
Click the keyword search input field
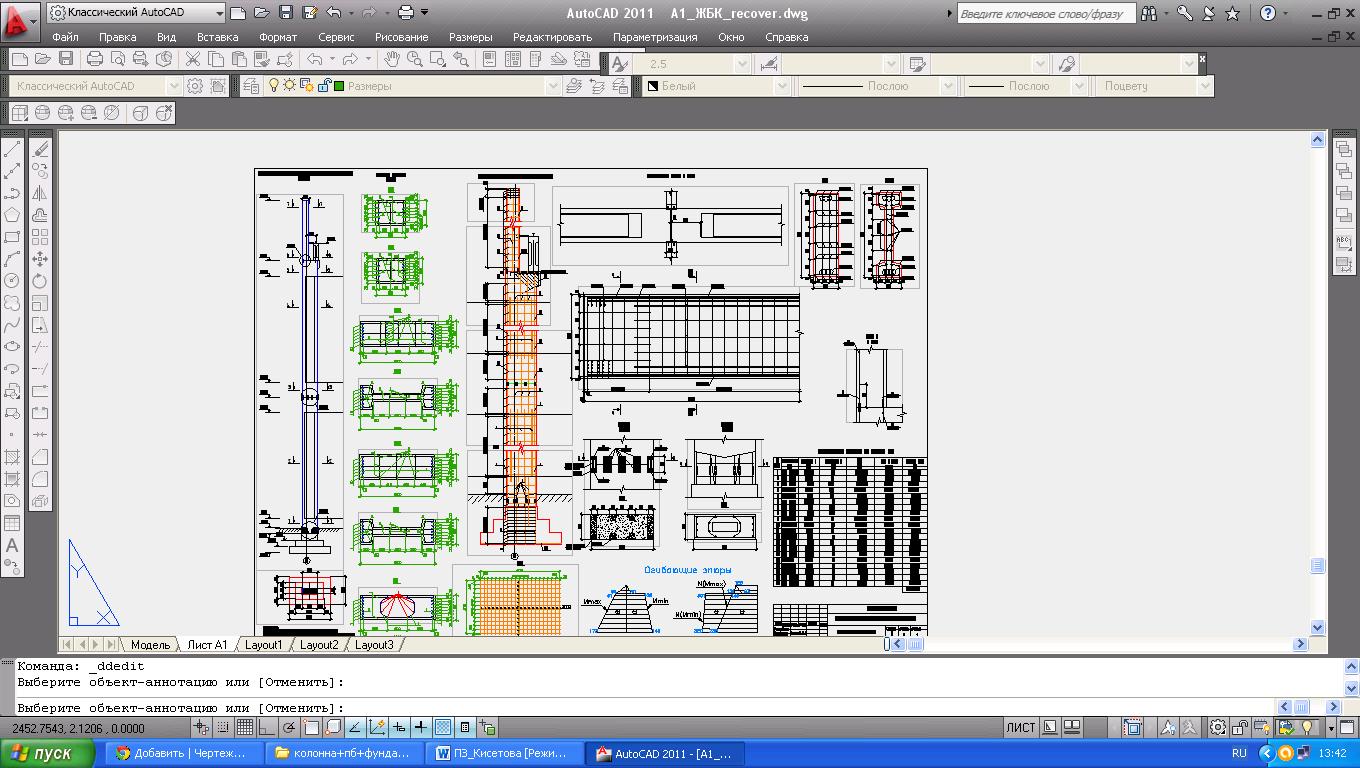pos(1045,14)
